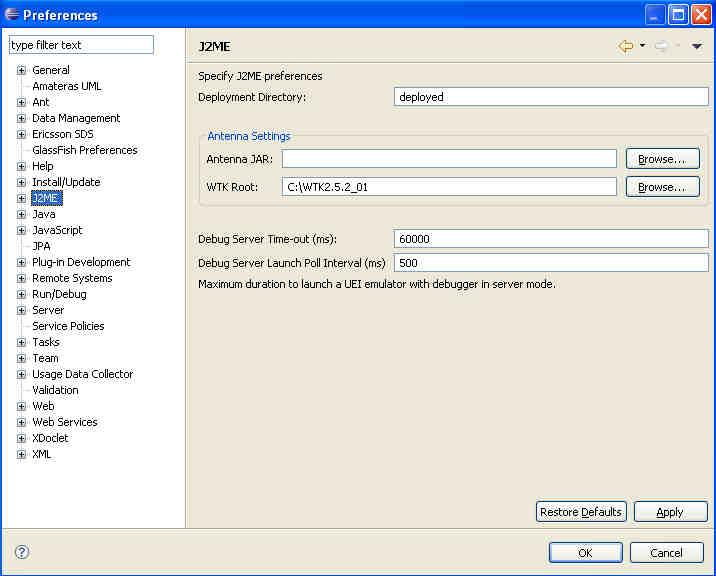Select the JPA preference page

coord(41,246)
